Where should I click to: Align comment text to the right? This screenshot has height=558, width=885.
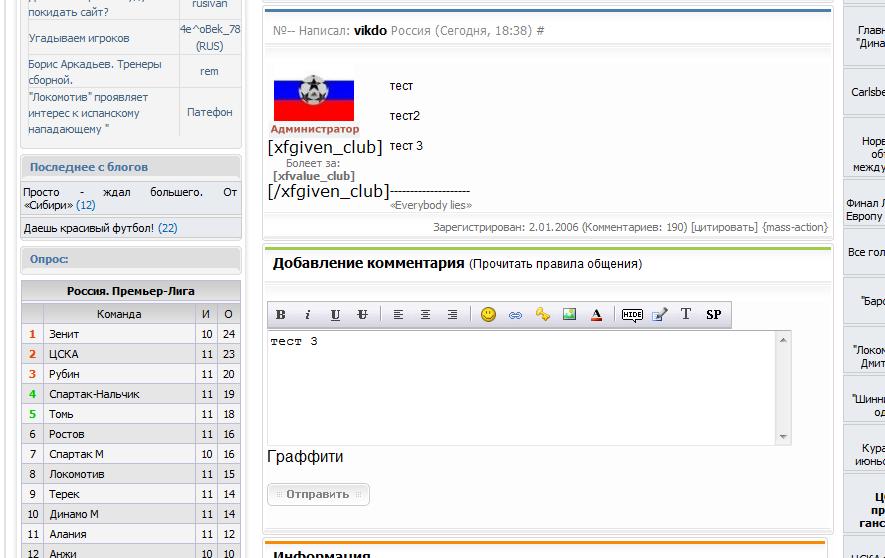452,315
